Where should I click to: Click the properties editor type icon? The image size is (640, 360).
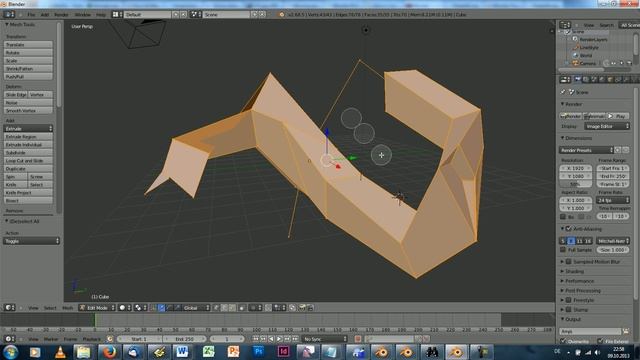[565, 80]
